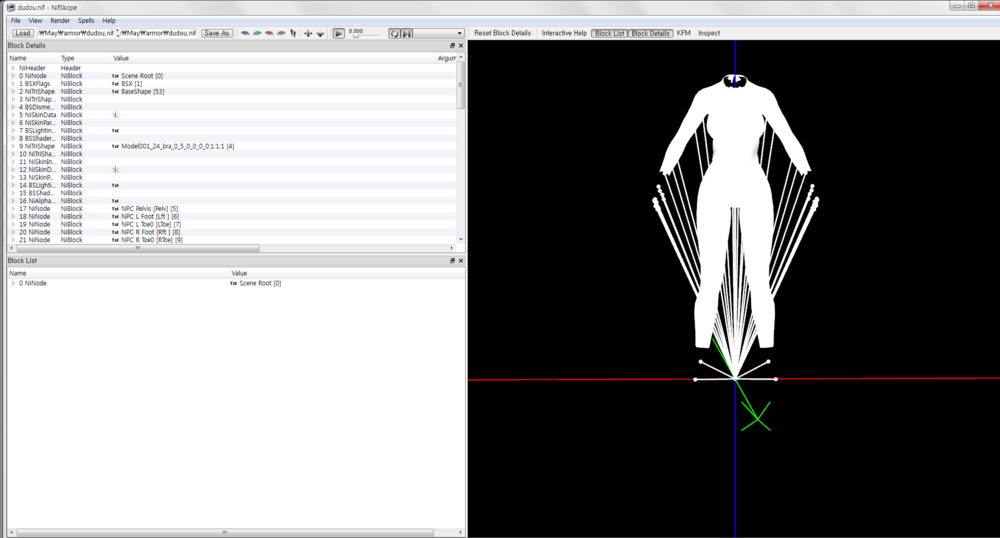The height and width of the screenshot is (538, 1000).
Task: Select the 'NPC Pelvis [Pelv] [5]' value
Action: point(149,208)
